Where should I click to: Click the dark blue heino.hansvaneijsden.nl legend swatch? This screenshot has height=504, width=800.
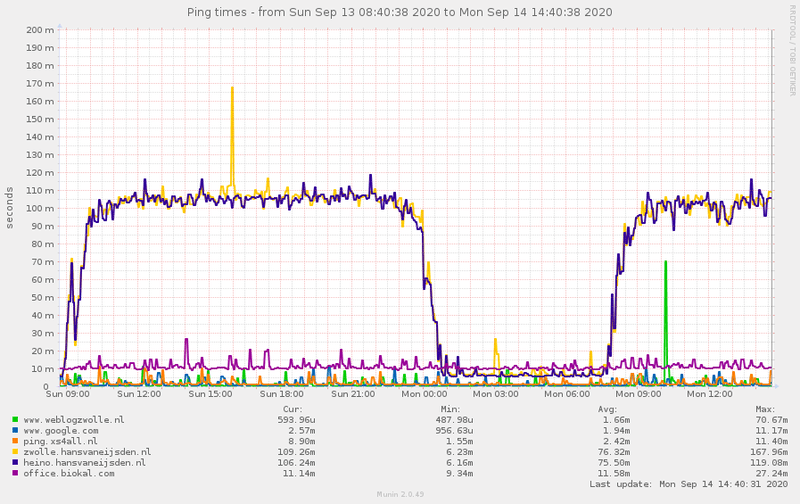tap(15, 462)
